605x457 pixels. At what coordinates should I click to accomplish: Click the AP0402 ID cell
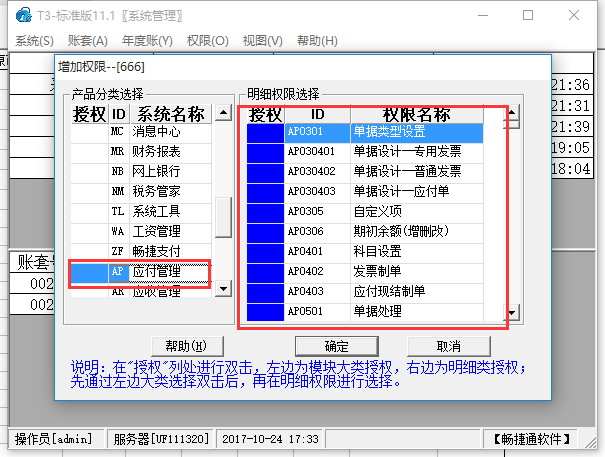[318, 274]
